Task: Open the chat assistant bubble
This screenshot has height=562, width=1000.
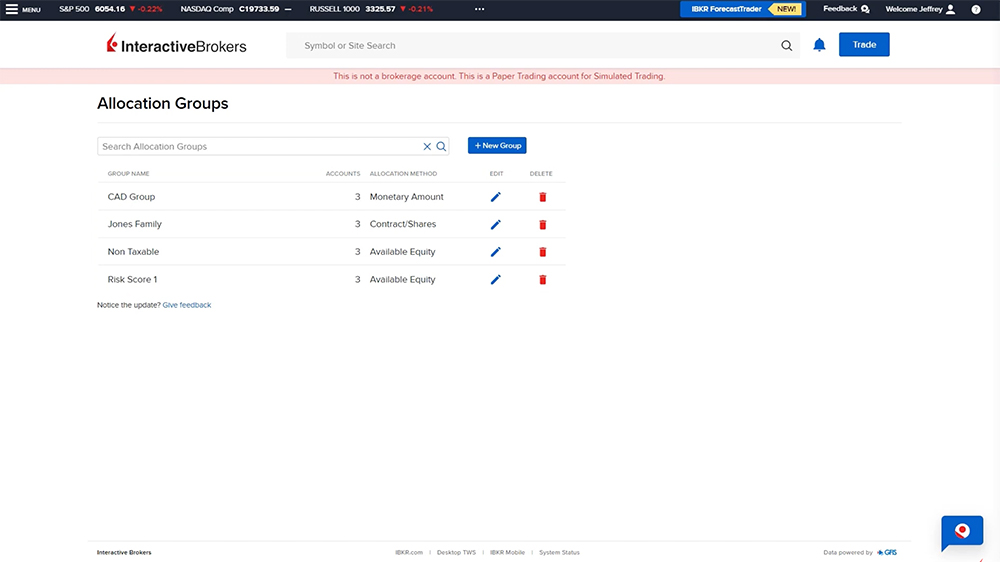Action: tap(962, 533)
